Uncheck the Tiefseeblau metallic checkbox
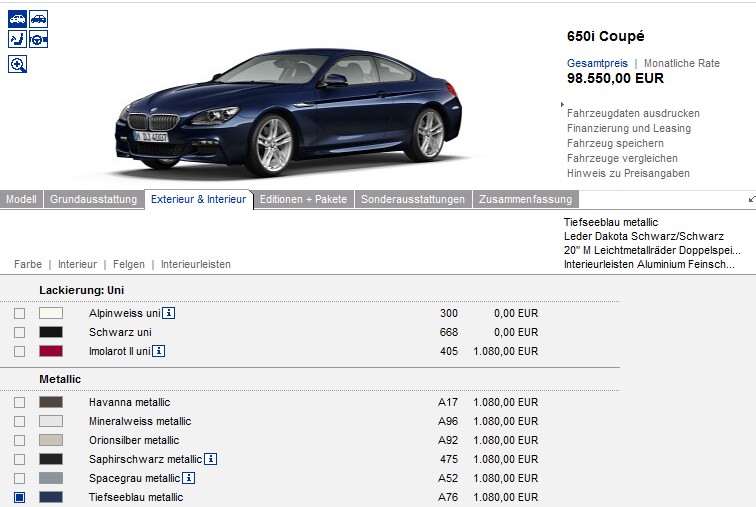 pos(19,497)
